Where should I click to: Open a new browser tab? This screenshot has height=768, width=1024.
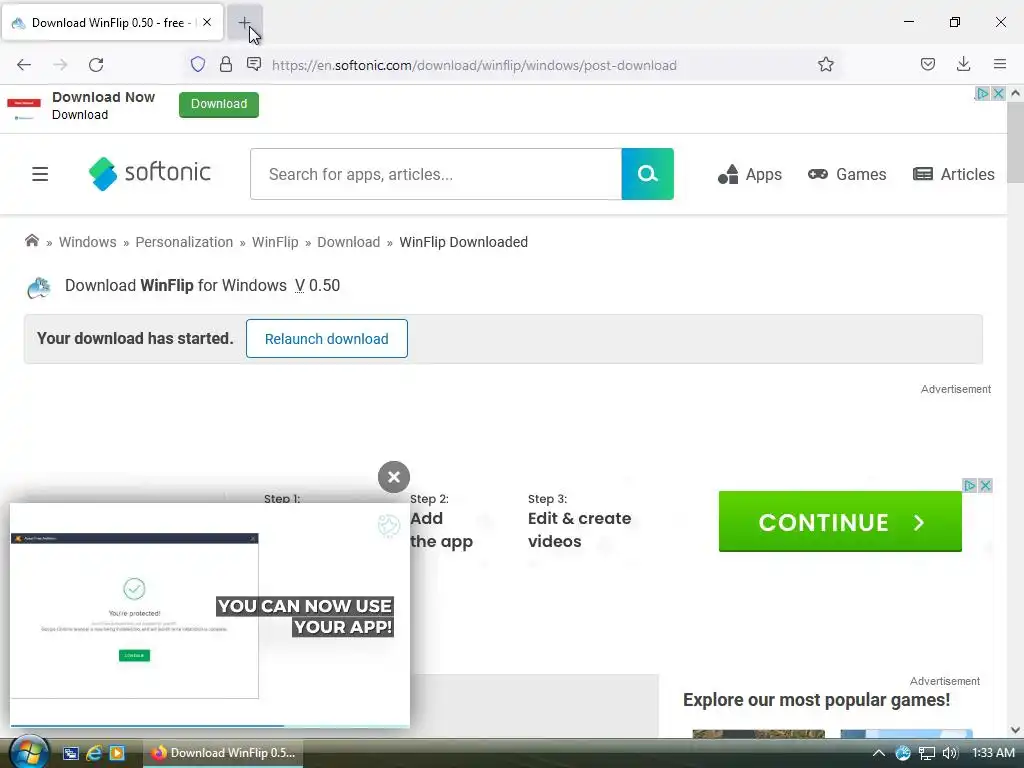(x=244, y=22)
